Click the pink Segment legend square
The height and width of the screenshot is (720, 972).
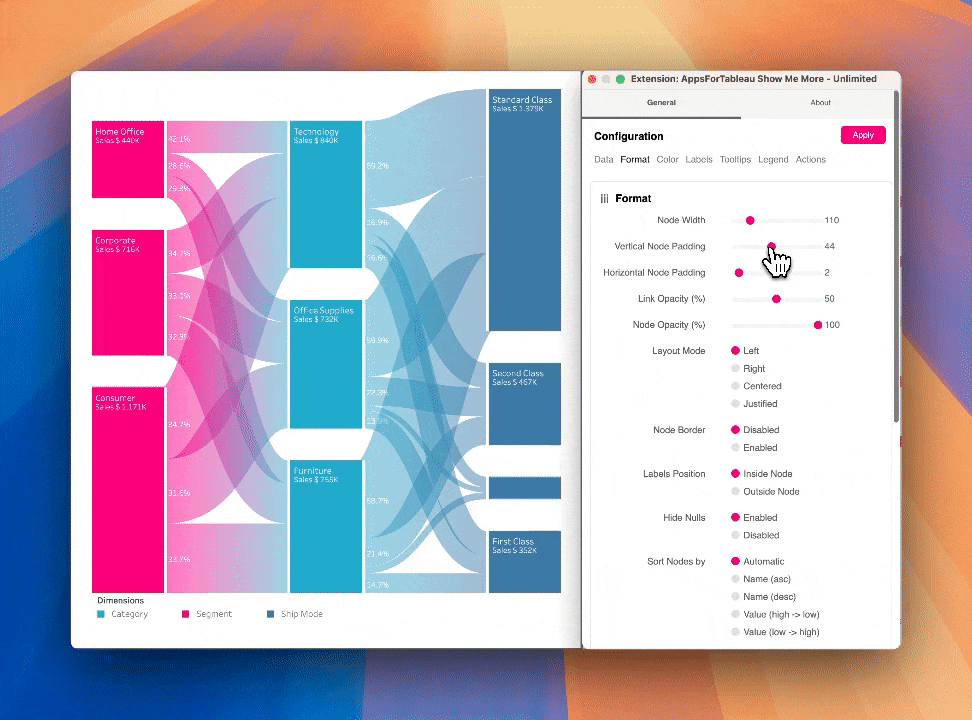(x=185, y=614)
